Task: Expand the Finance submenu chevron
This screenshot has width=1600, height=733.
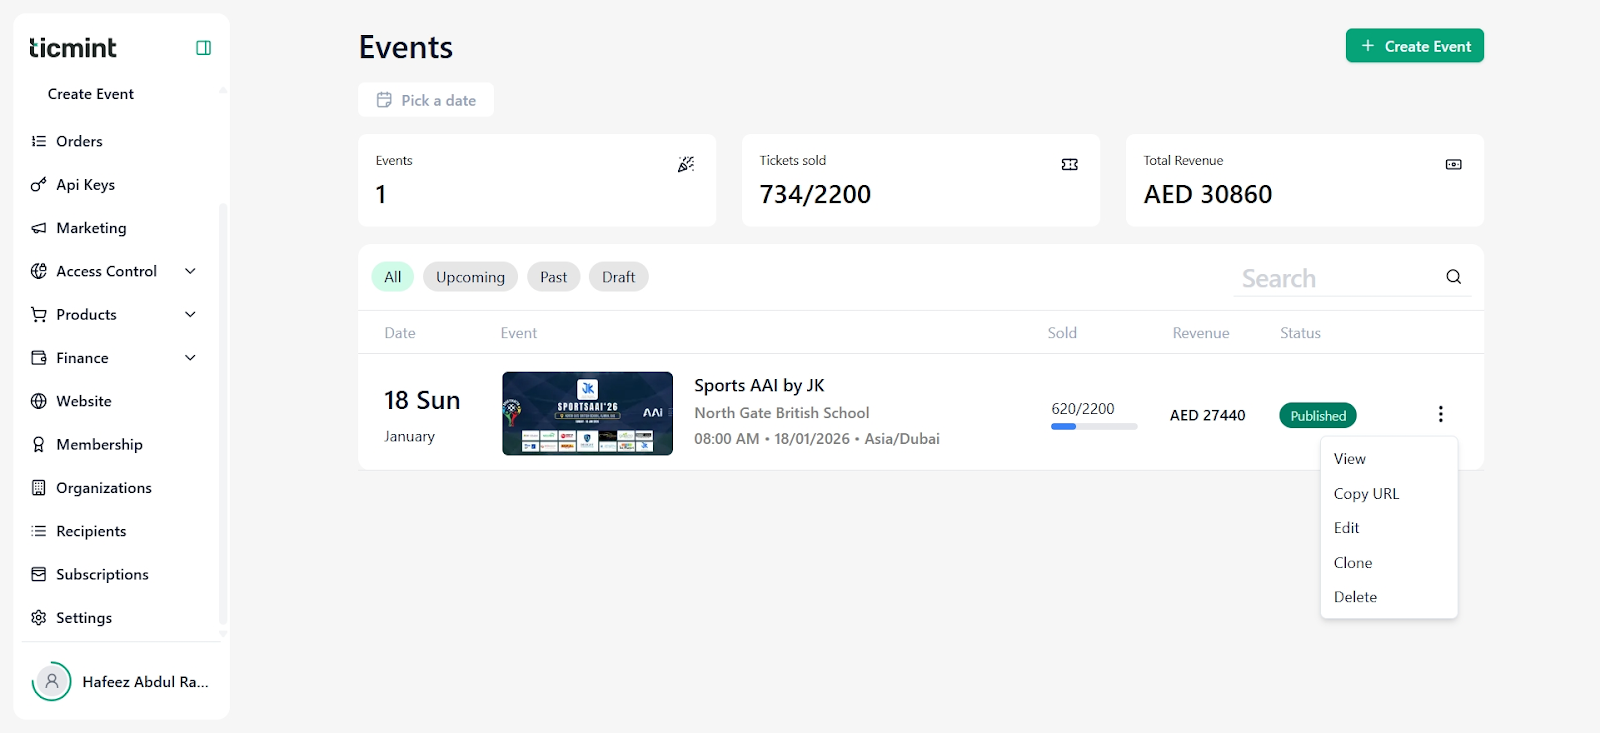Action: pos(190,358)
